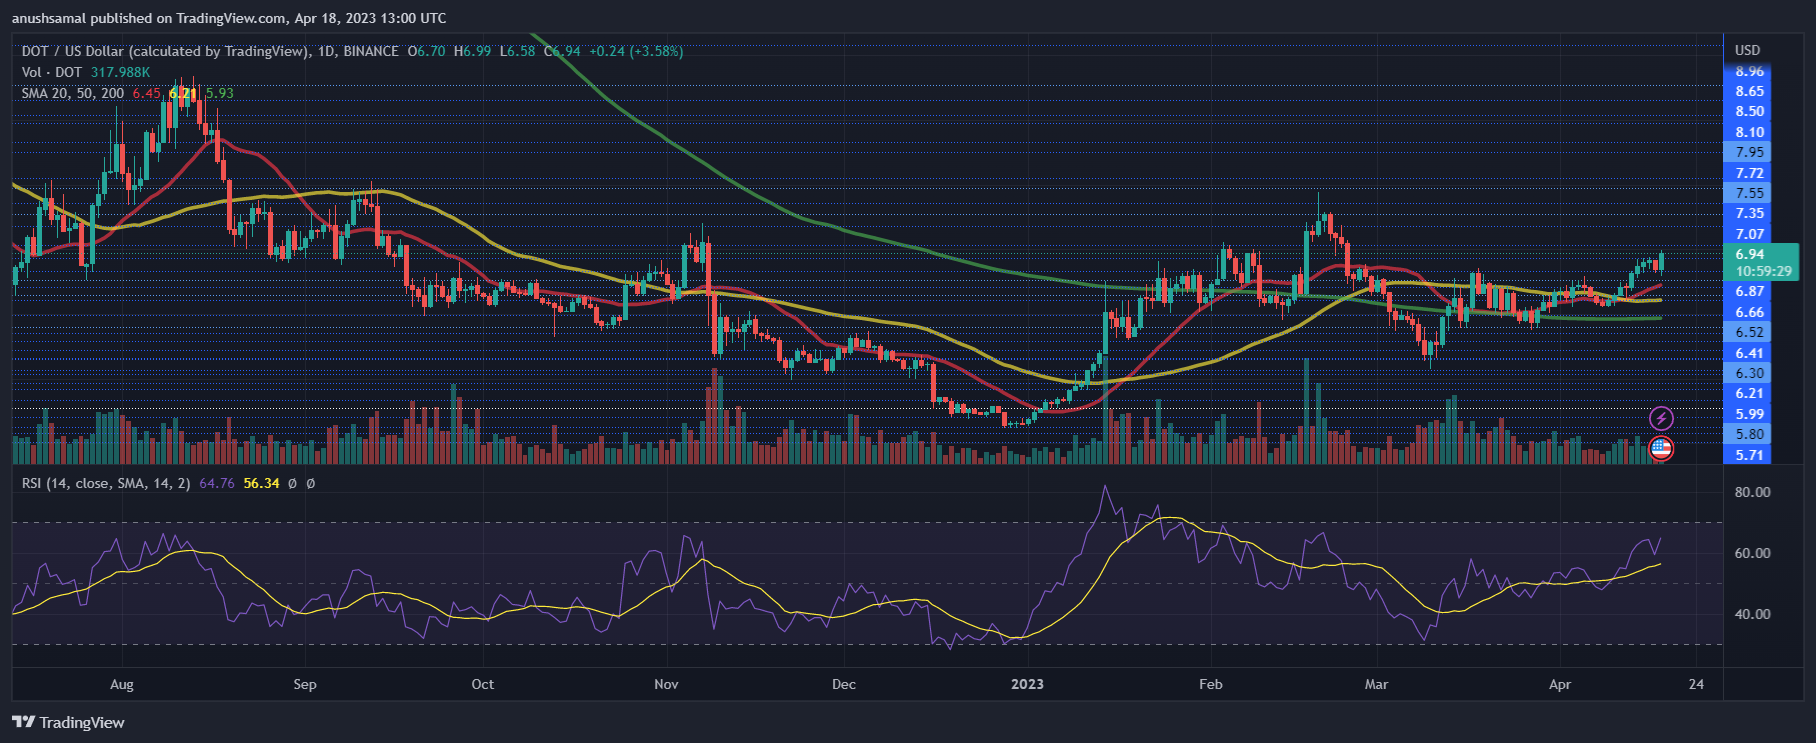Open the USD currency selector

1747,50
